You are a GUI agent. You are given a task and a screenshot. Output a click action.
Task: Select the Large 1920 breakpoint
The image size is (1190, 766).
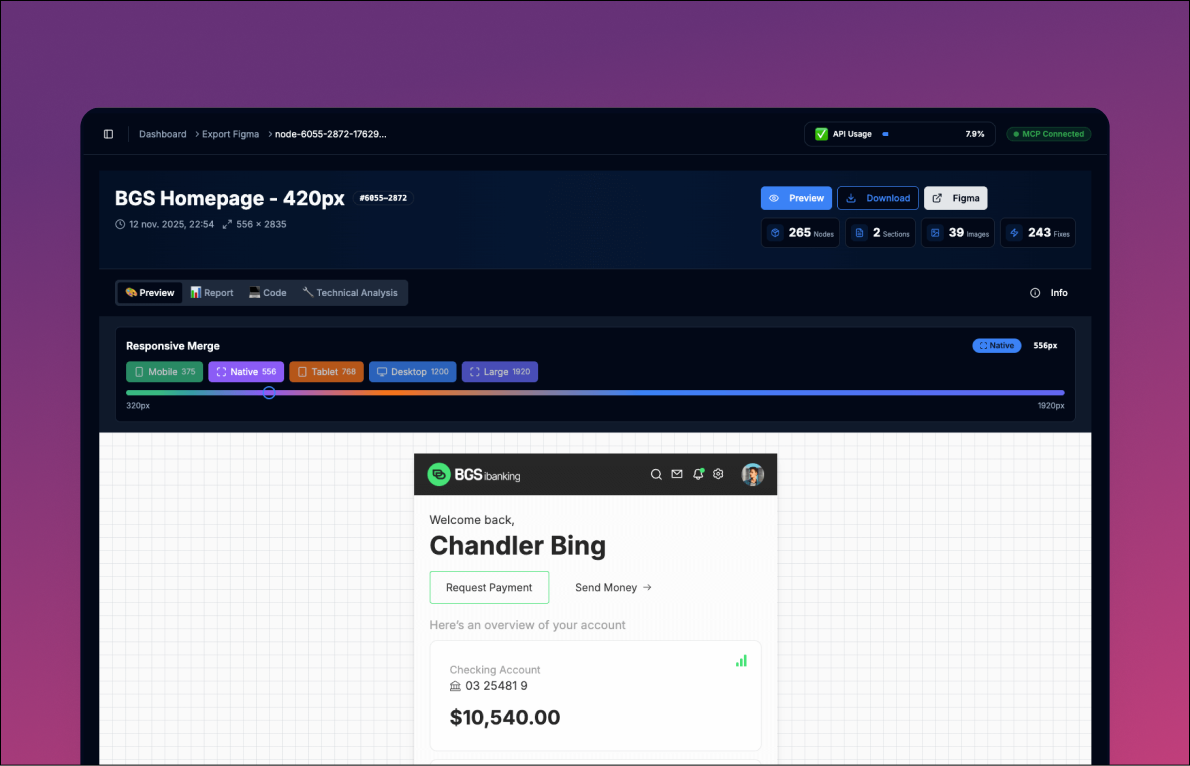499,372
